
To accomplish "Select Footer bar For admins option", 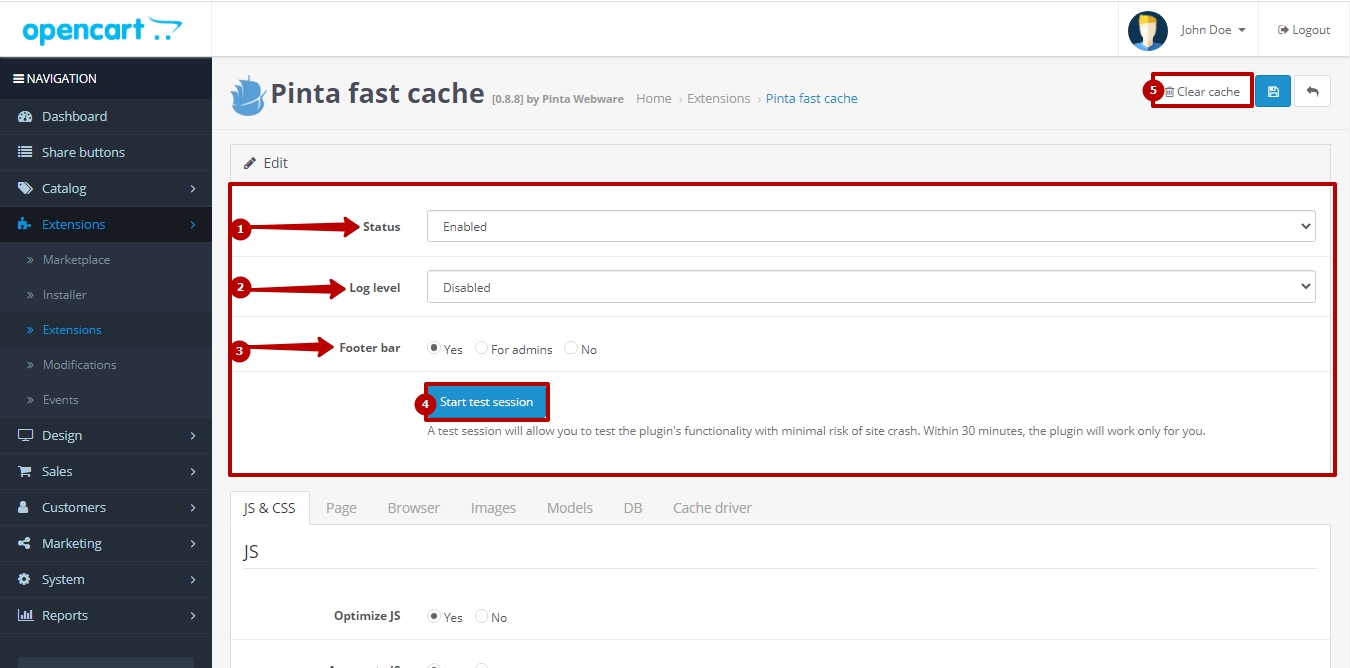I will coord(482,348).
